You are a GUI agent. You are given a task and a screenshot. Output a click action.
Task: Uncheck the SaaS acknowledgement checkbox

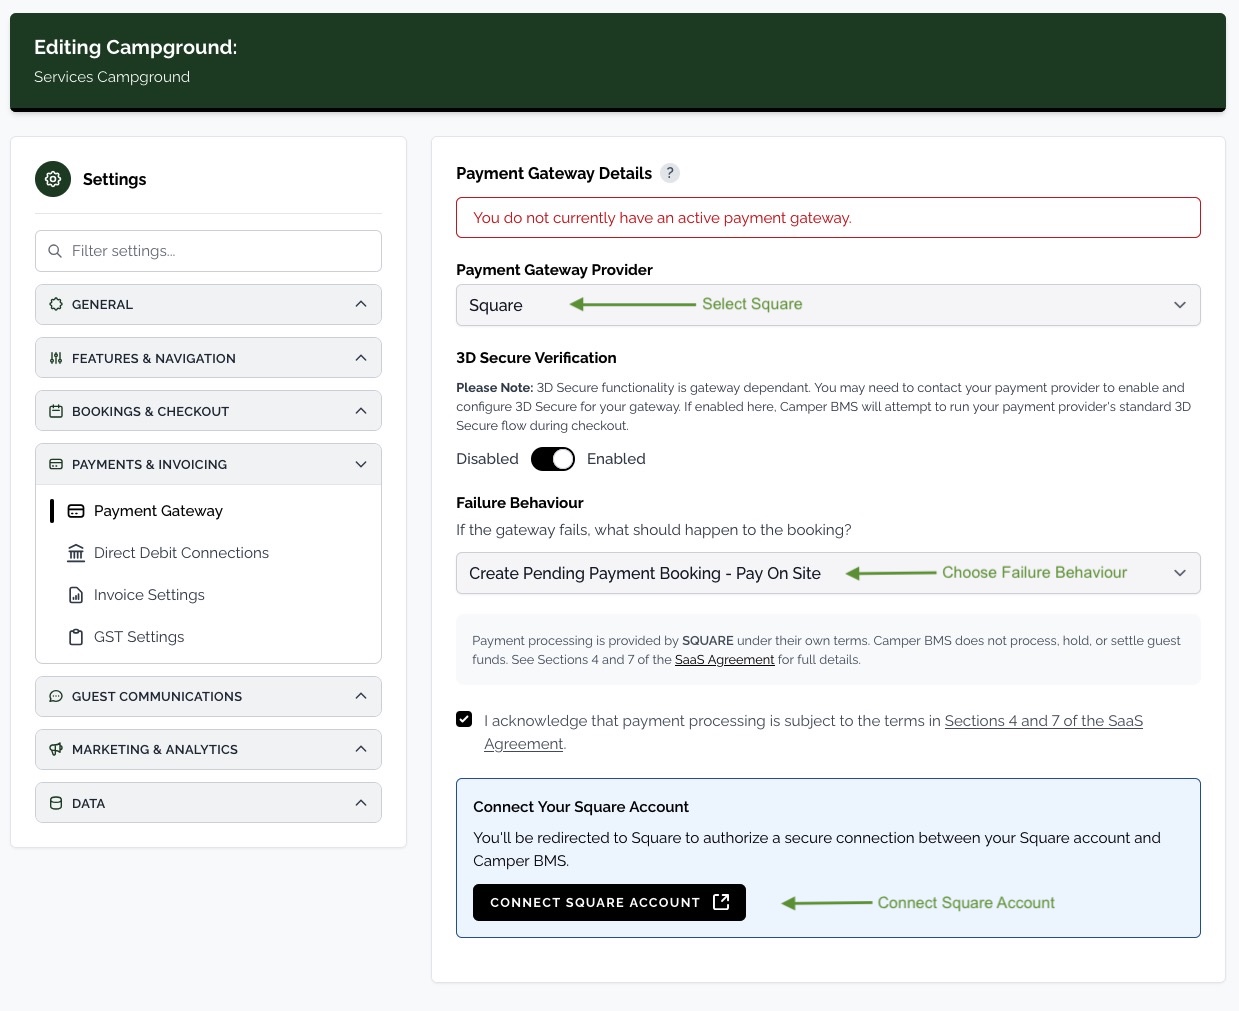(464, 719)
